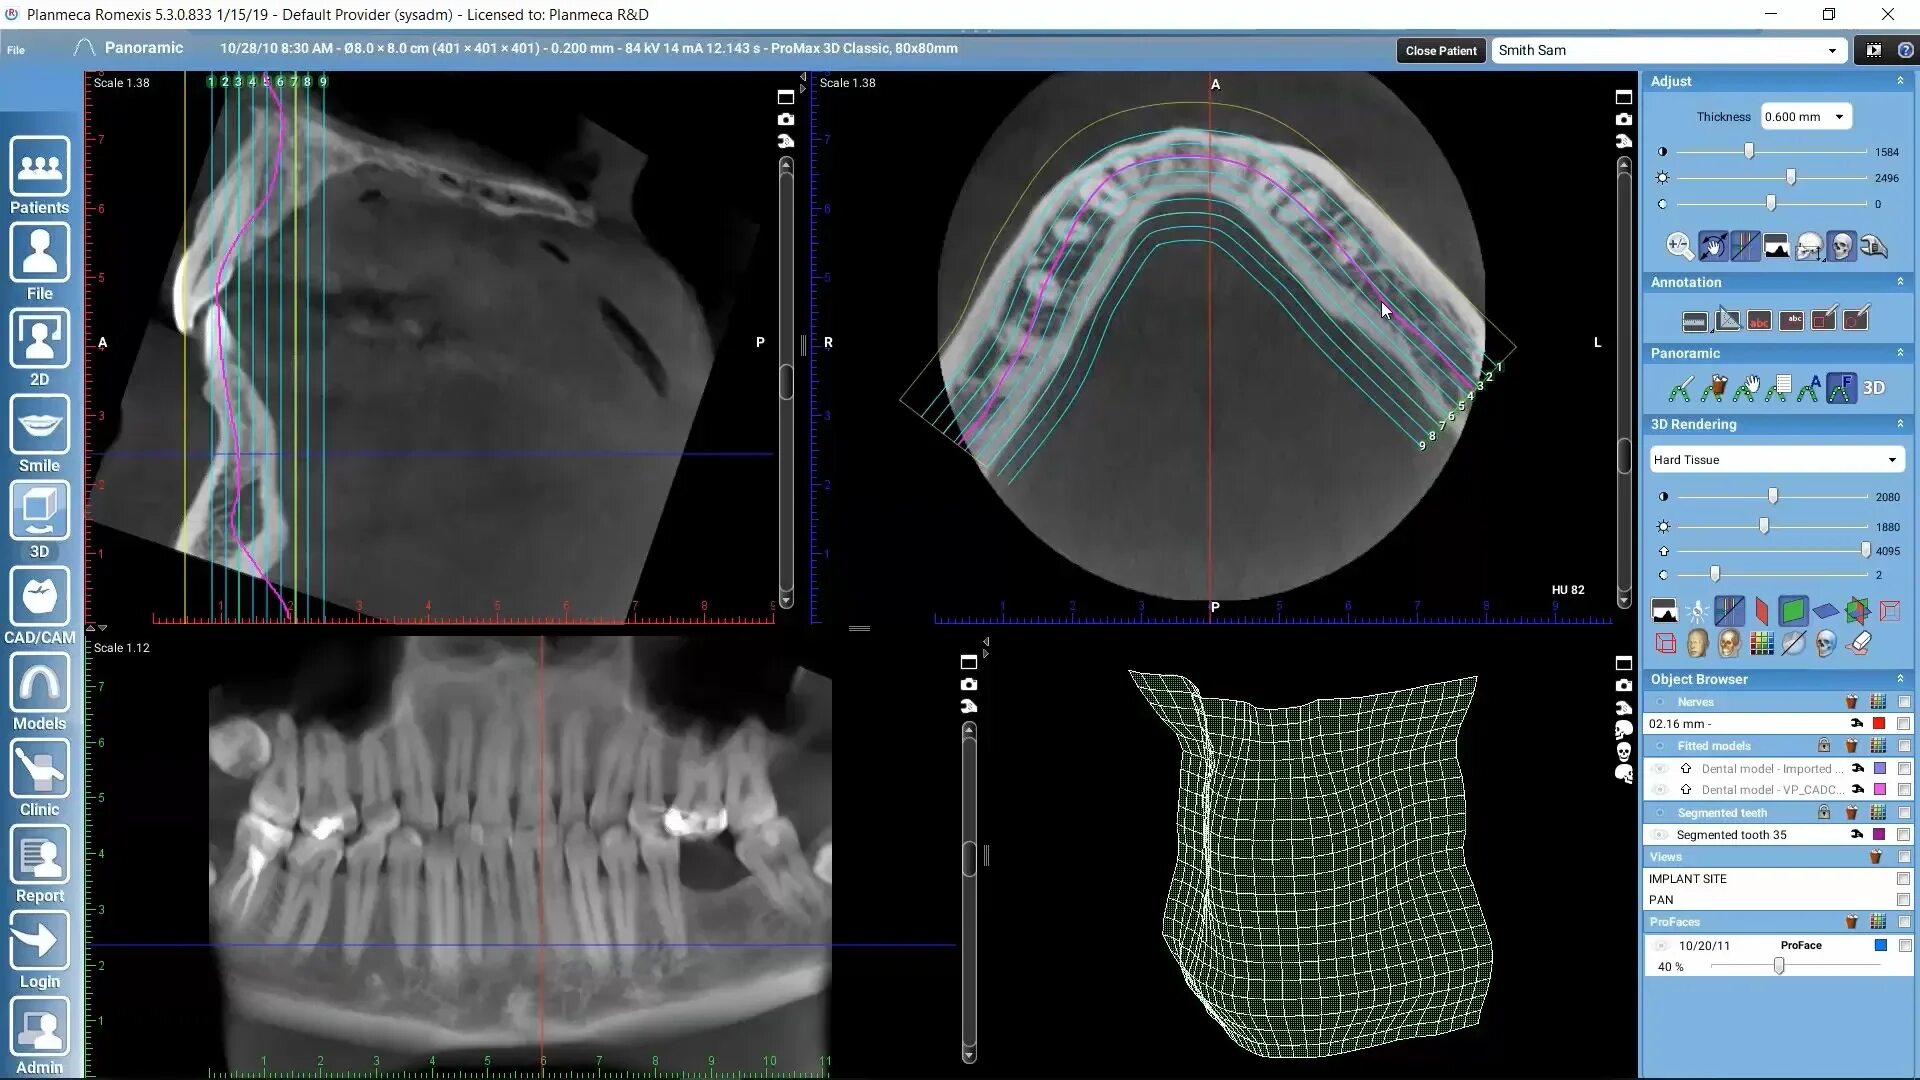The image size is (1920, 1080).
Task: Click the help question mark button
Action: [1905, 50]
